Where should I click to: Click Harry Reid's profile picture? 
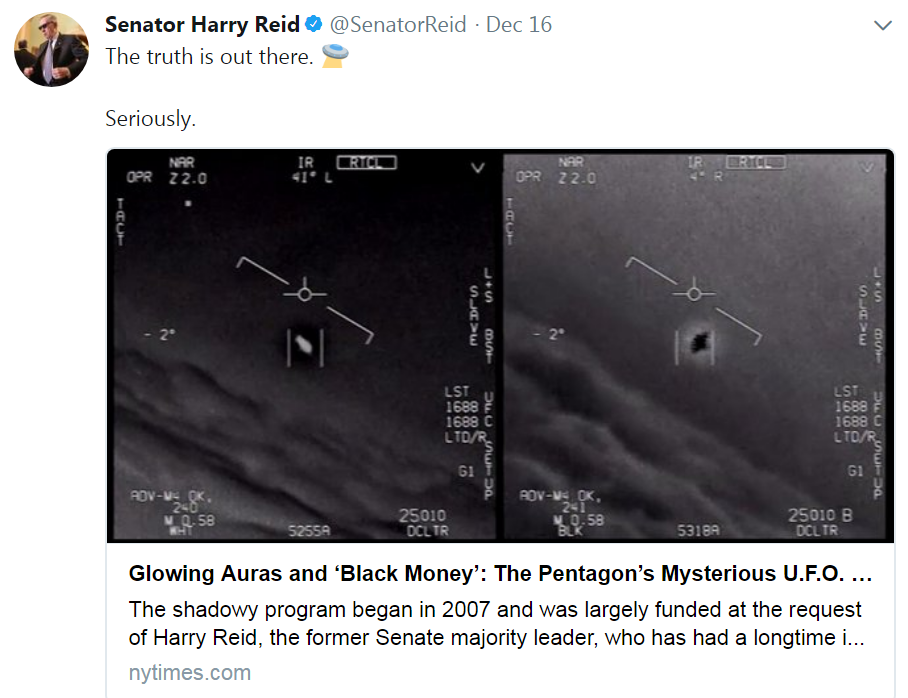(x=51, y=49)
